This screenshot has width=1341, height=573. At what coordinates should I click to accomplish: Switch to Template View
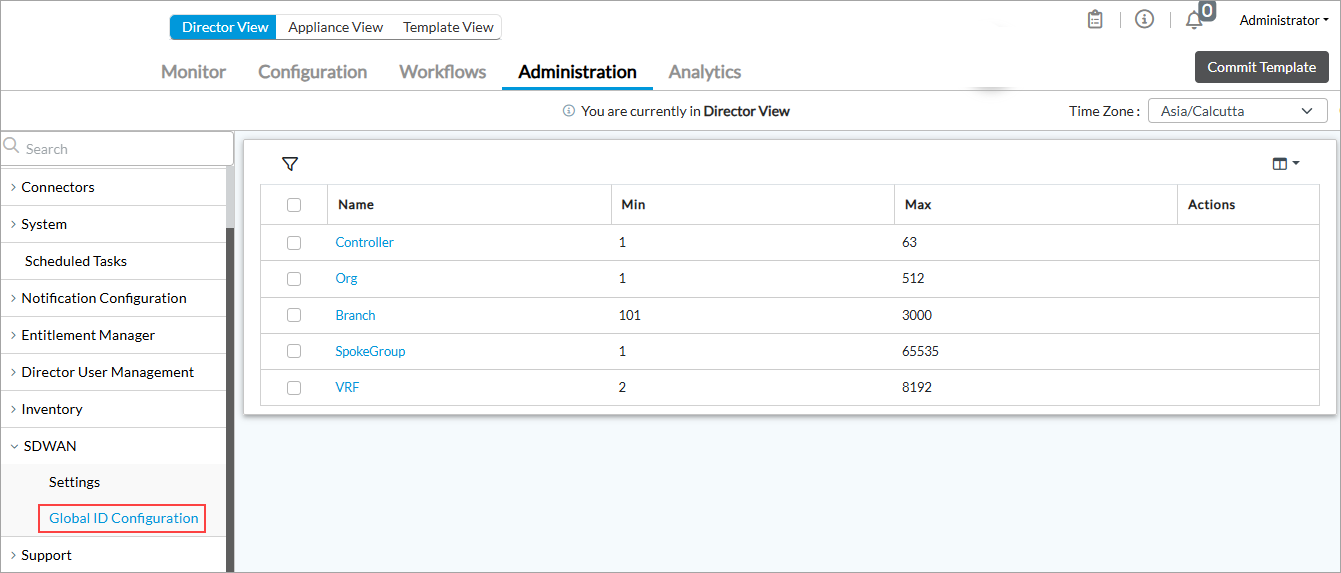coord(448,27)
